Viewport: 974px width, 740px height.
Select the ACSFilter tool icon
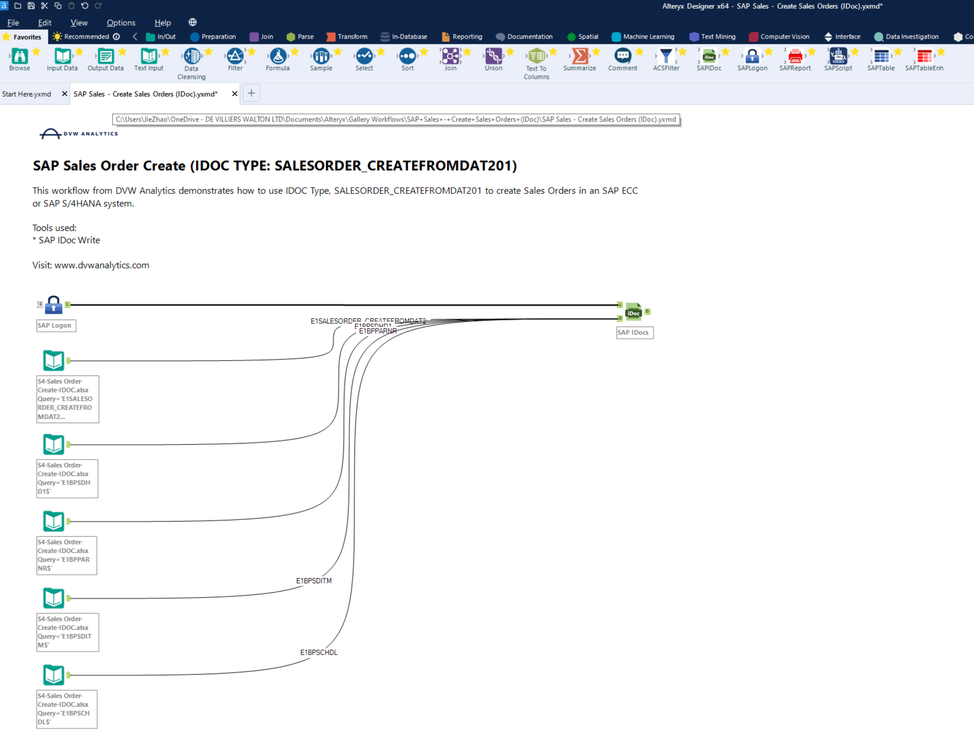[x=666, y=56]
